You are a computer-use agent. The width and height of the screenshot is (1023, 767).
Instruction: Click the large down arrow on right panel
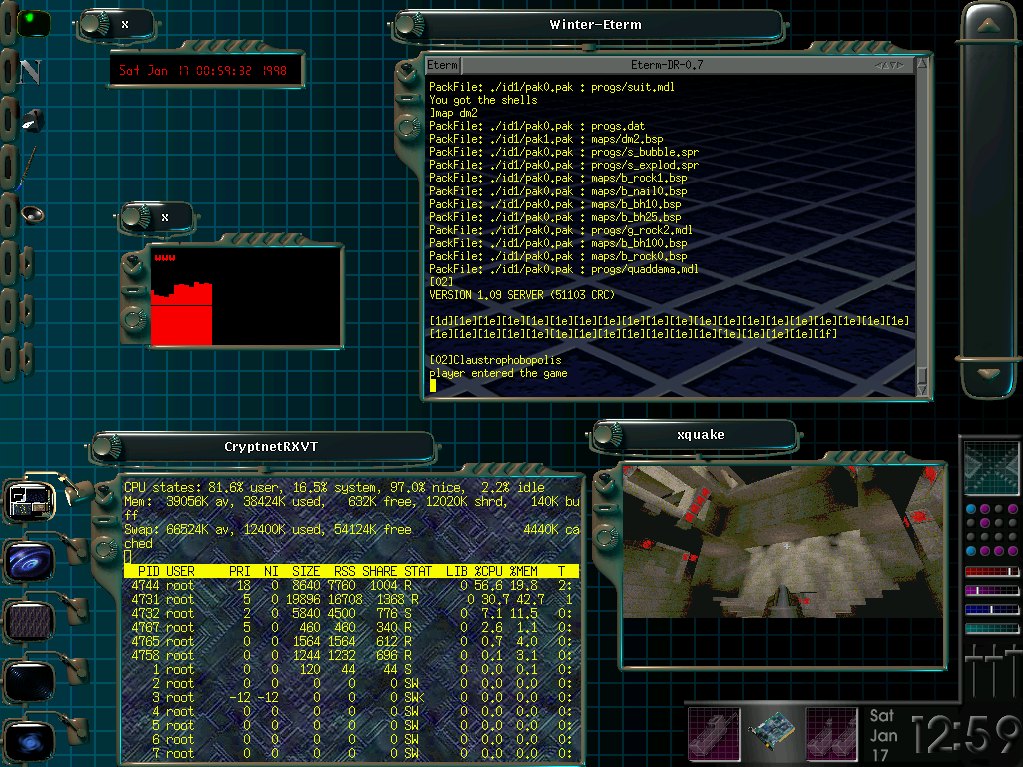[989, 373]
